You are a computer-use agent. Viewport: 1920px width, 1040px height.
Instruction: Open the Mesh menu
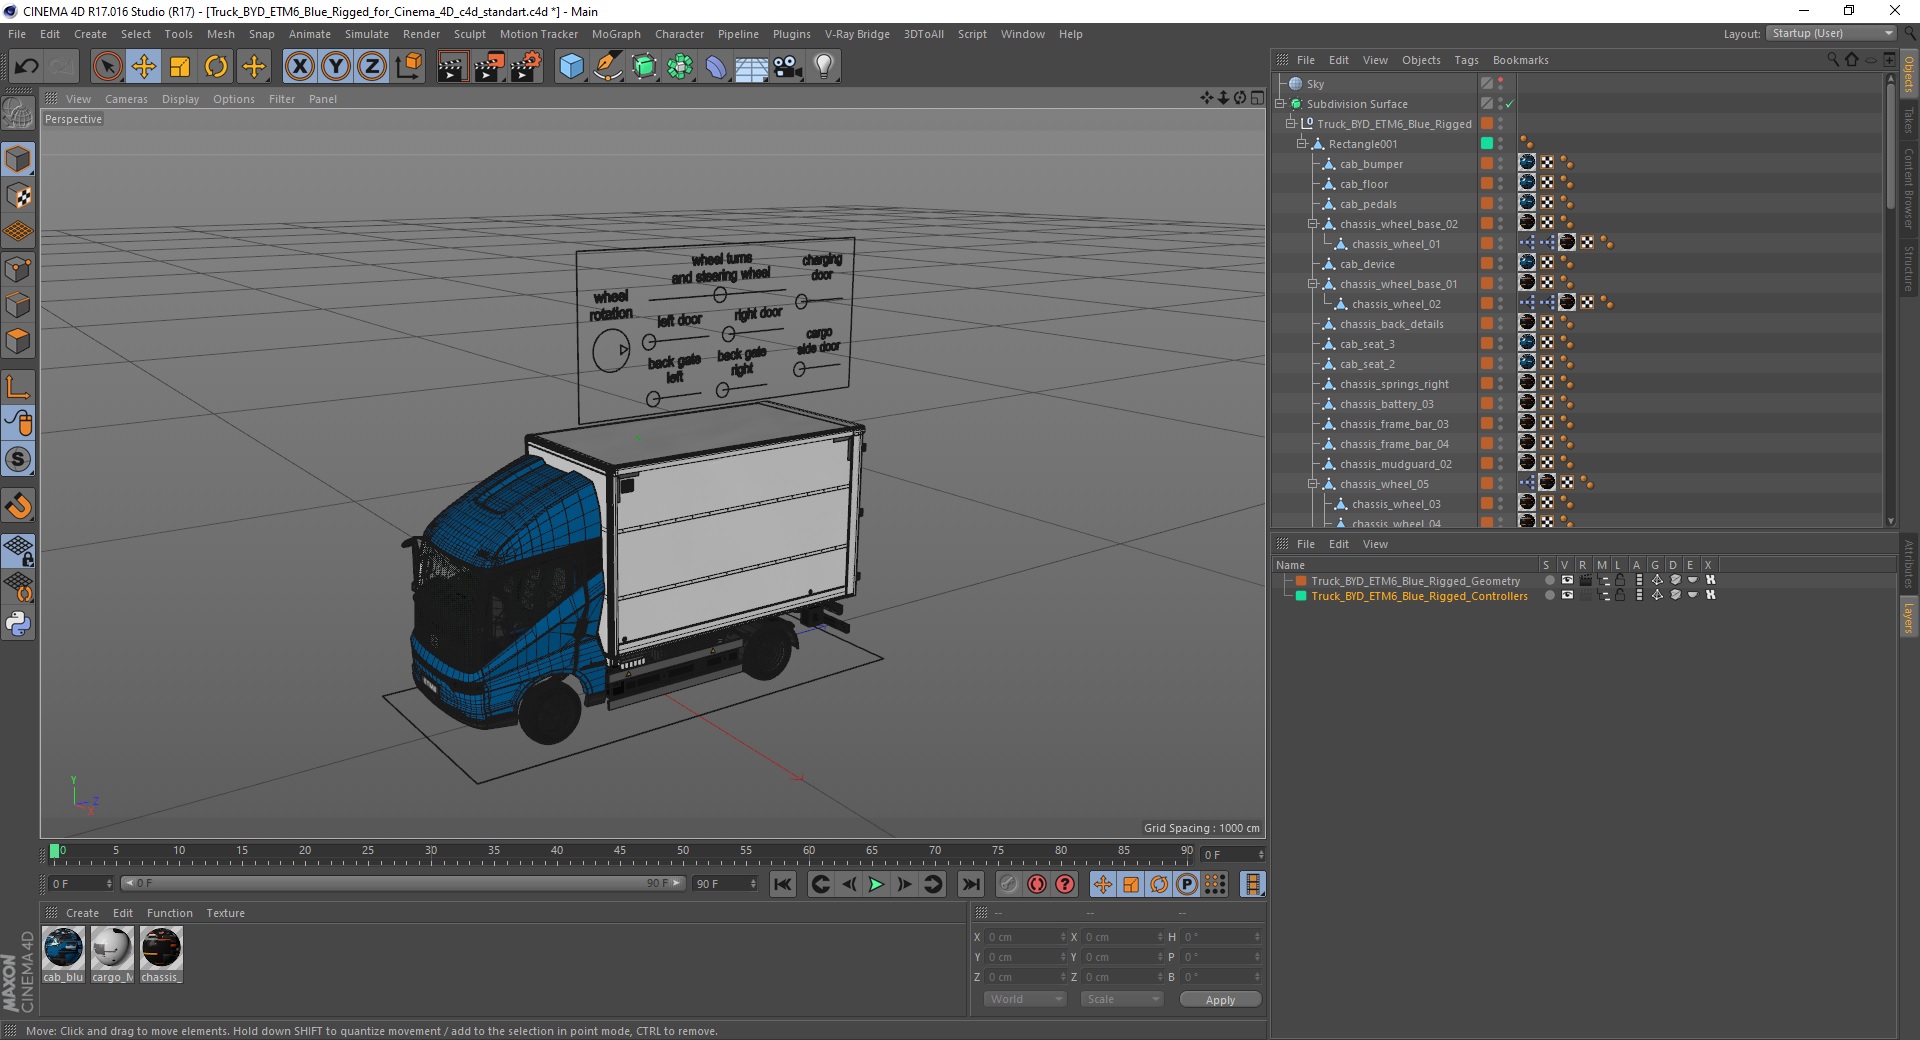[220, 34]
